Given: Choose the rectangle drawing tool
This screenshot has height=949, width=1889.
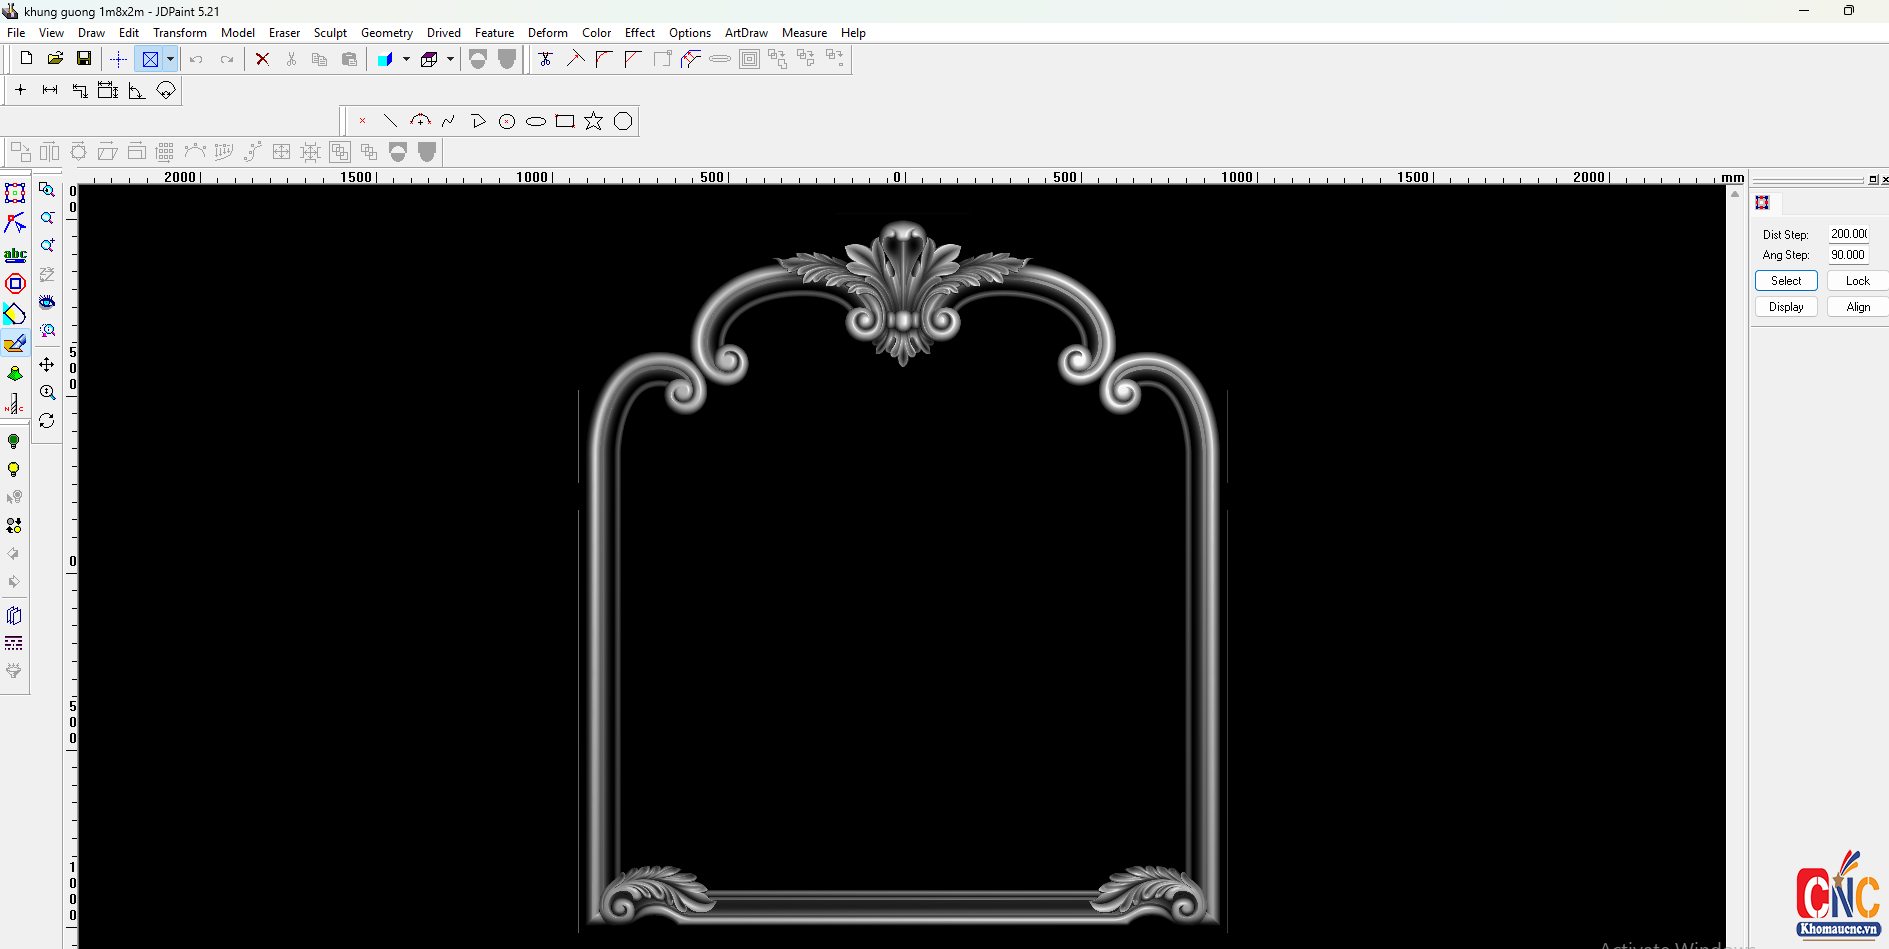Looking at the screenshot, I should (x=565, y=121).
